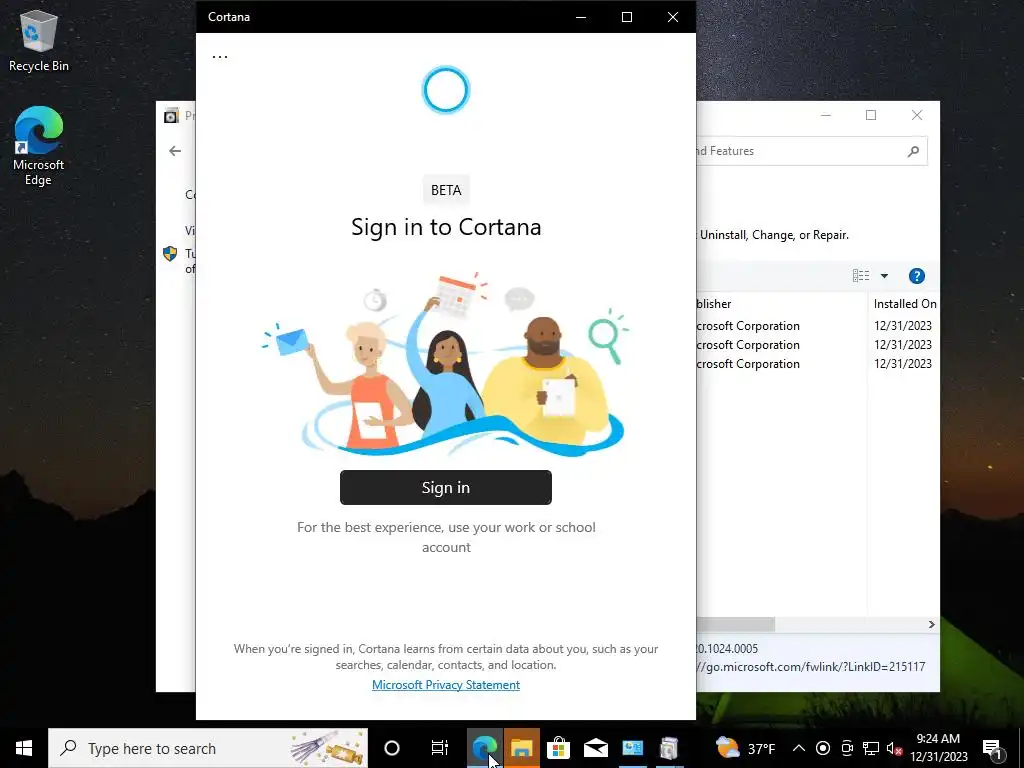Show hidden system tray icons

click(x=799, y=748)
